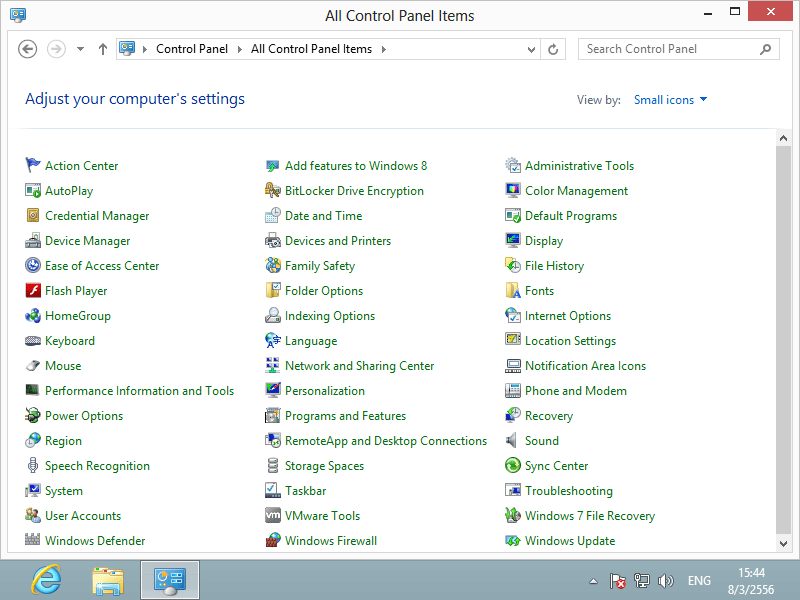
Task: Open the Programs and Features link
Action: pos(345,416)
